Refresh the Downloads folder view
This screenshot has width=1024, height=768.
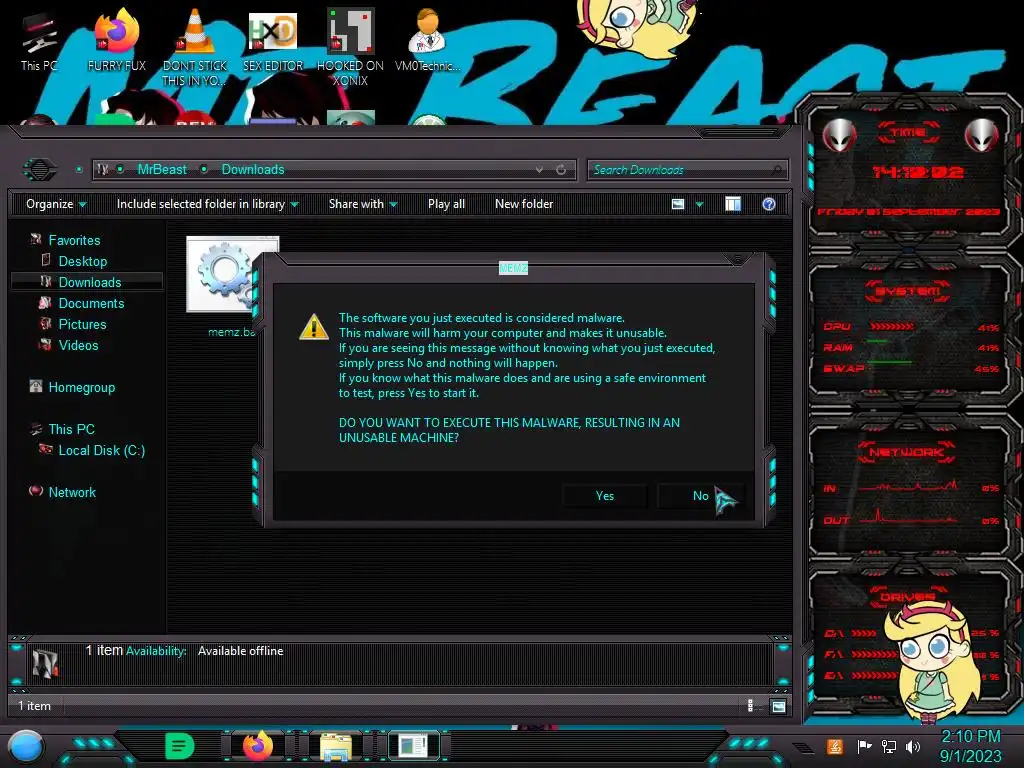[561, 170]
